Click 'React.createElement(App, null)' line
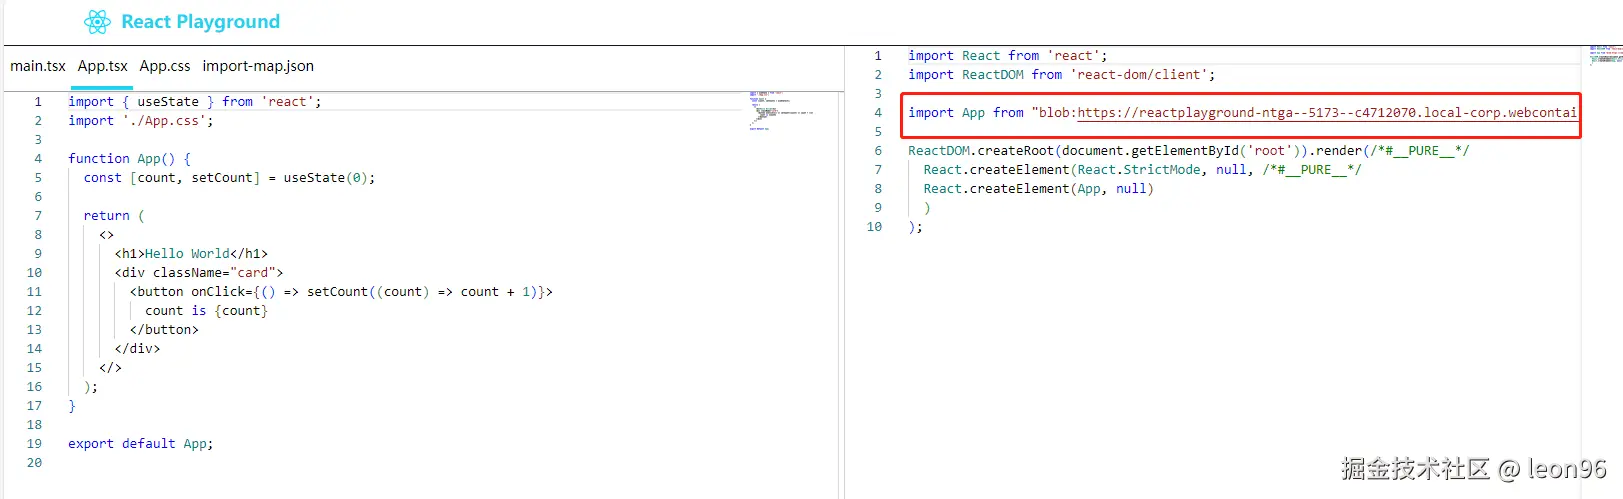Image resolution: width=1623 pixels, height=499 pixels. (1038, 189)
